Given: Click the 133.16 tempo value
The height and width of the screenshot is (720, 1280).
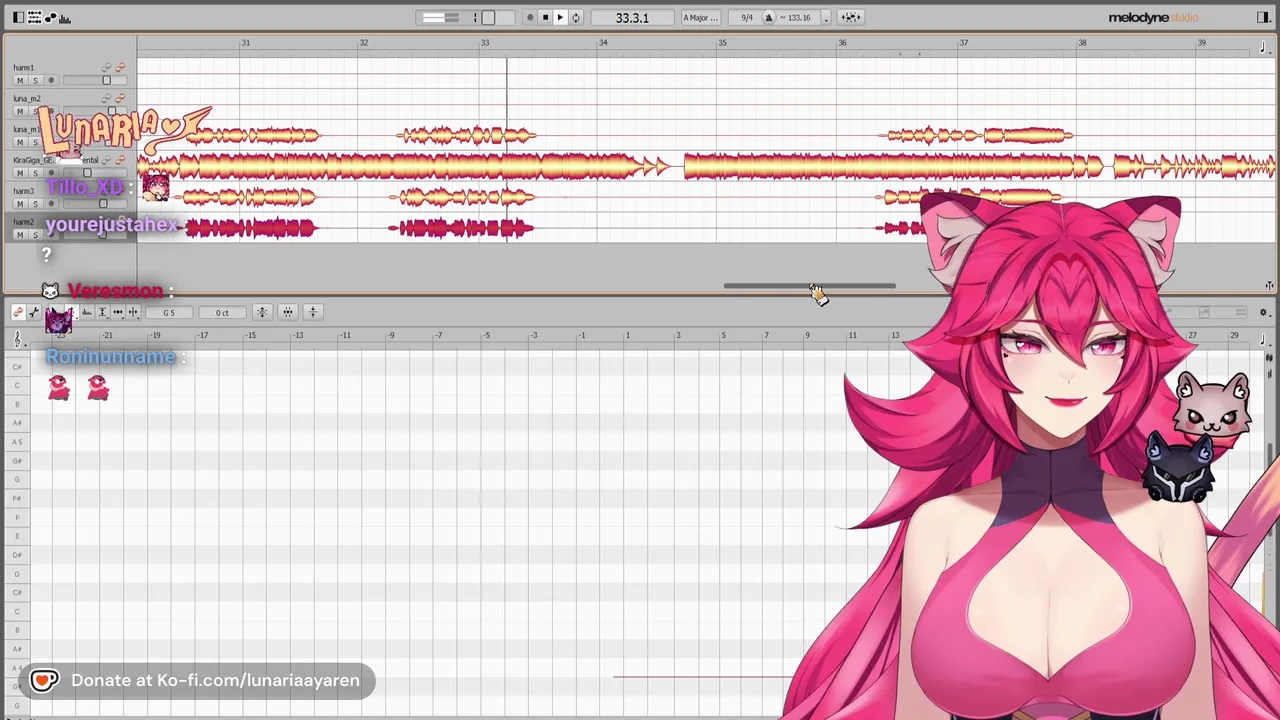Looking at the screenshot, I should pyautogui.click(x=798, y=17).
